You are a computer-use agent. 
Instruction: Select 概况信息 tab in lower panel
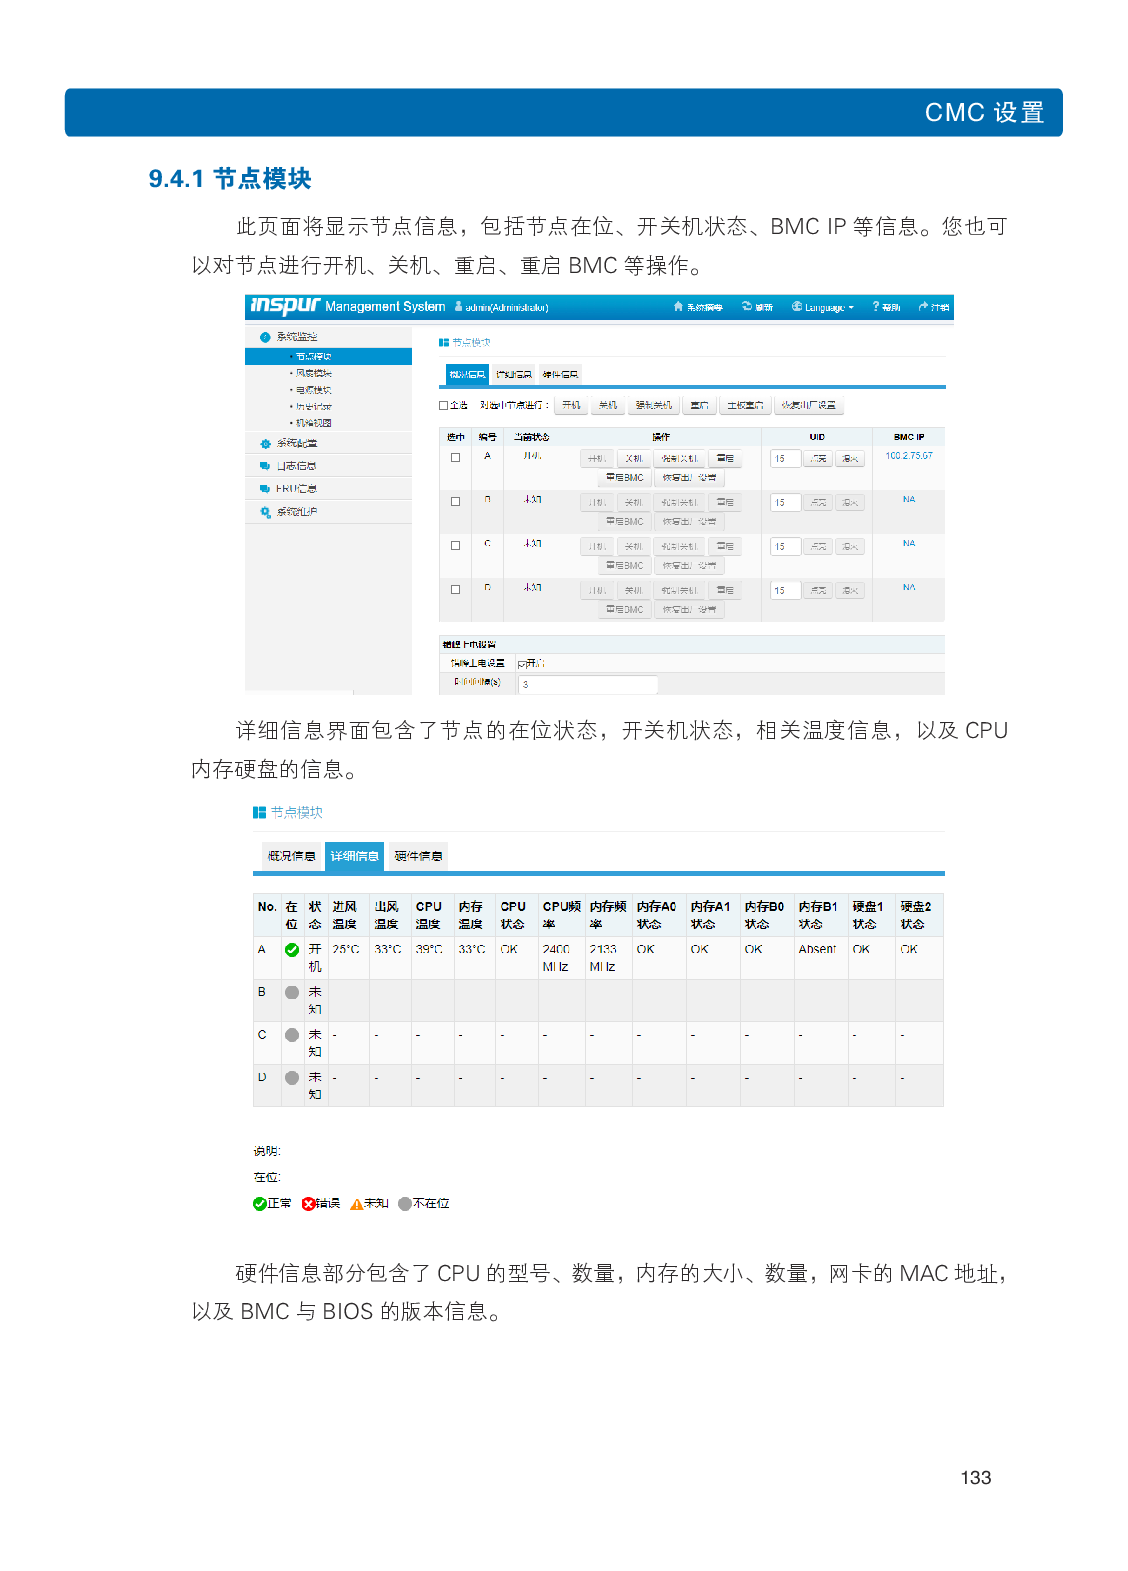click(x=291, y=856)
